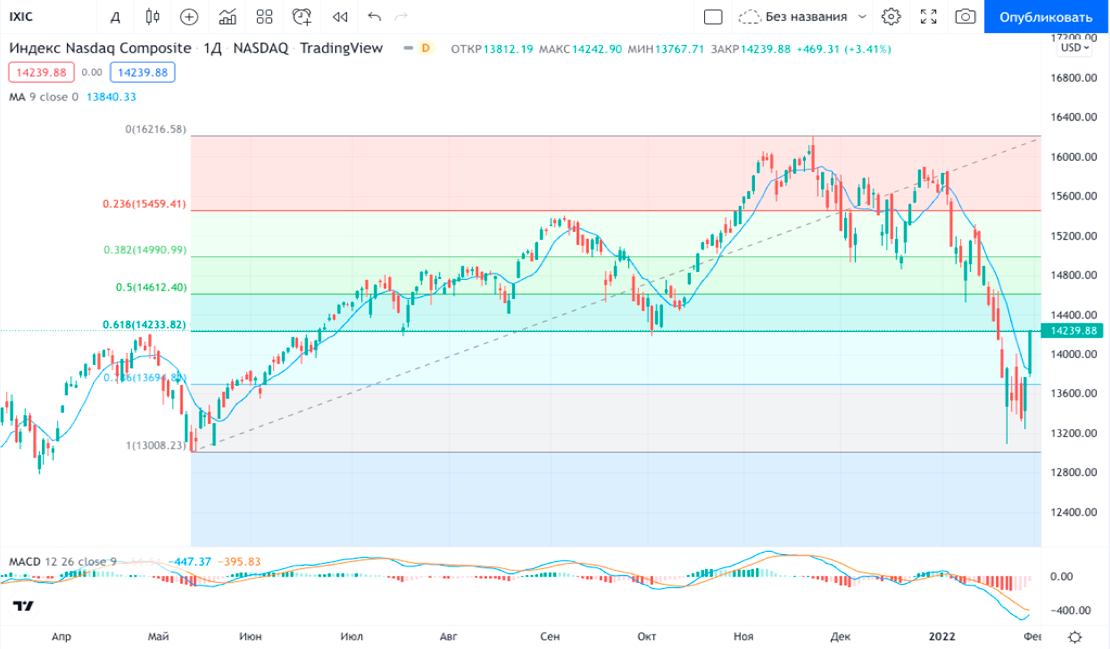The height and width of the screenshot is (649, 1110).
Task: Select Fibonacci level 0.236(15459.41) label
Action: point(144,204)
